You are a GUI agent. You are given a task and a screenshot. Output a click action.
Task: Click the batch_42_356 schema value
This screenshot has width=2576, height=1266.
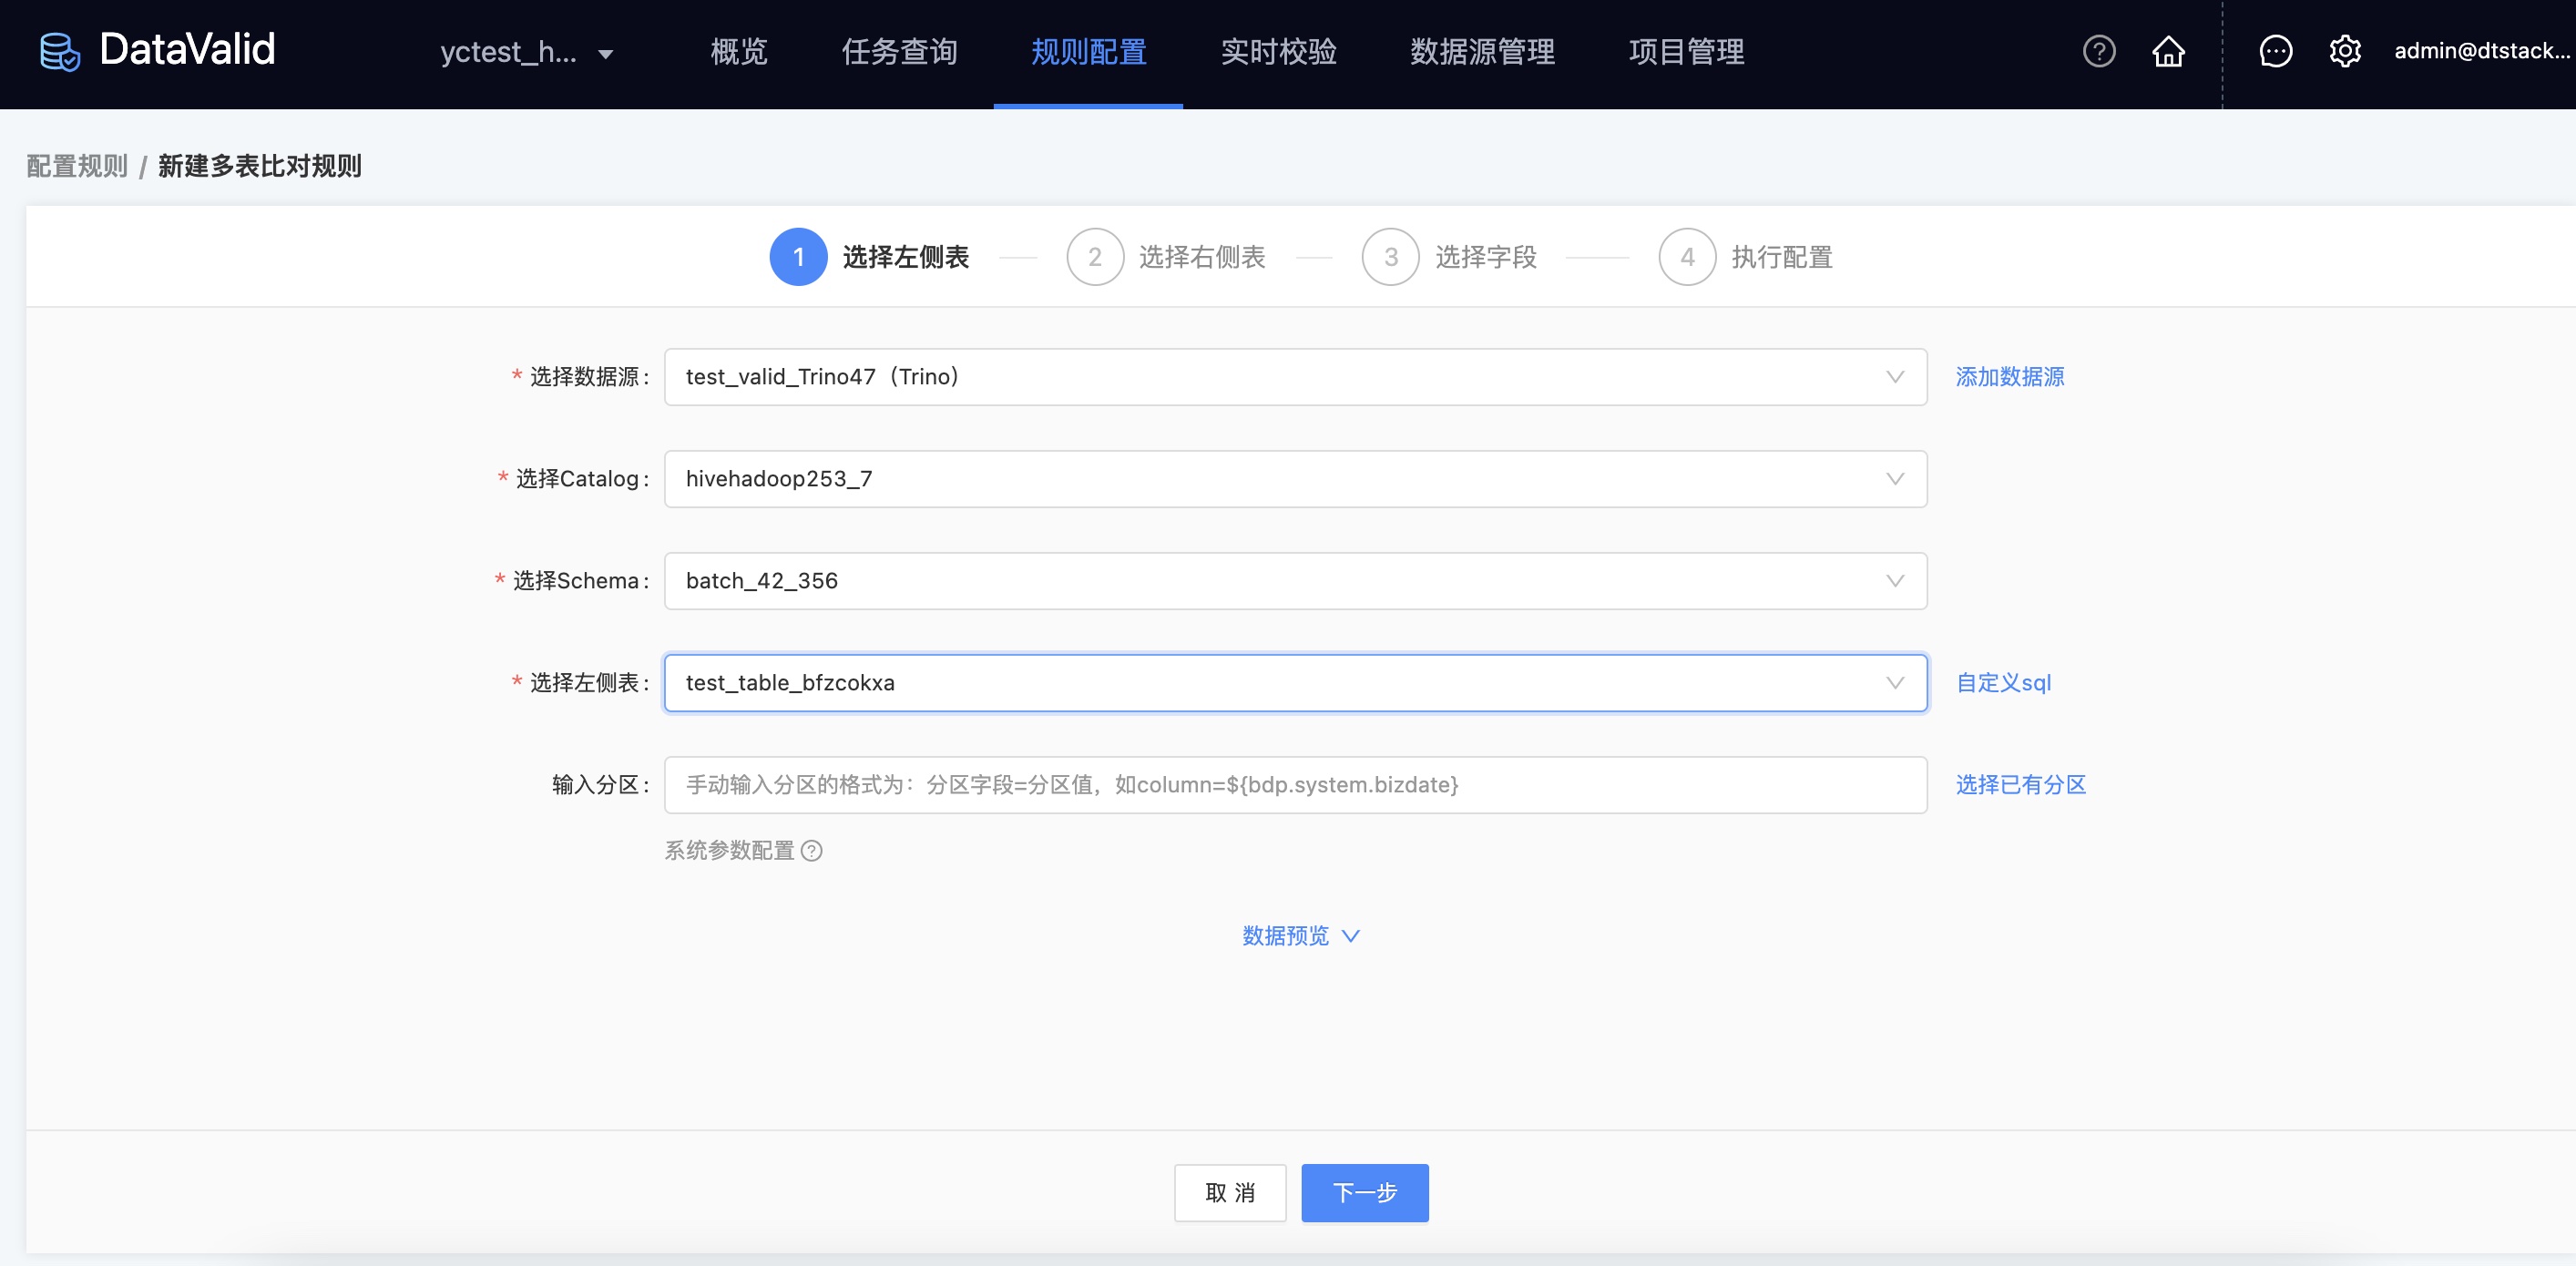[x=762, y=581]
